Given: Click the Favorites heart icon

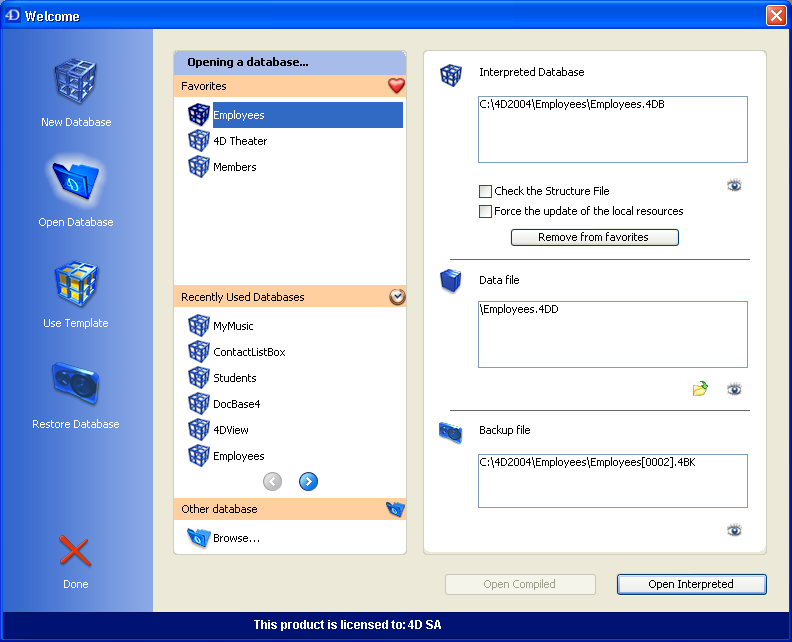Looking at the screenshot, I should click(x=396, y=86).
